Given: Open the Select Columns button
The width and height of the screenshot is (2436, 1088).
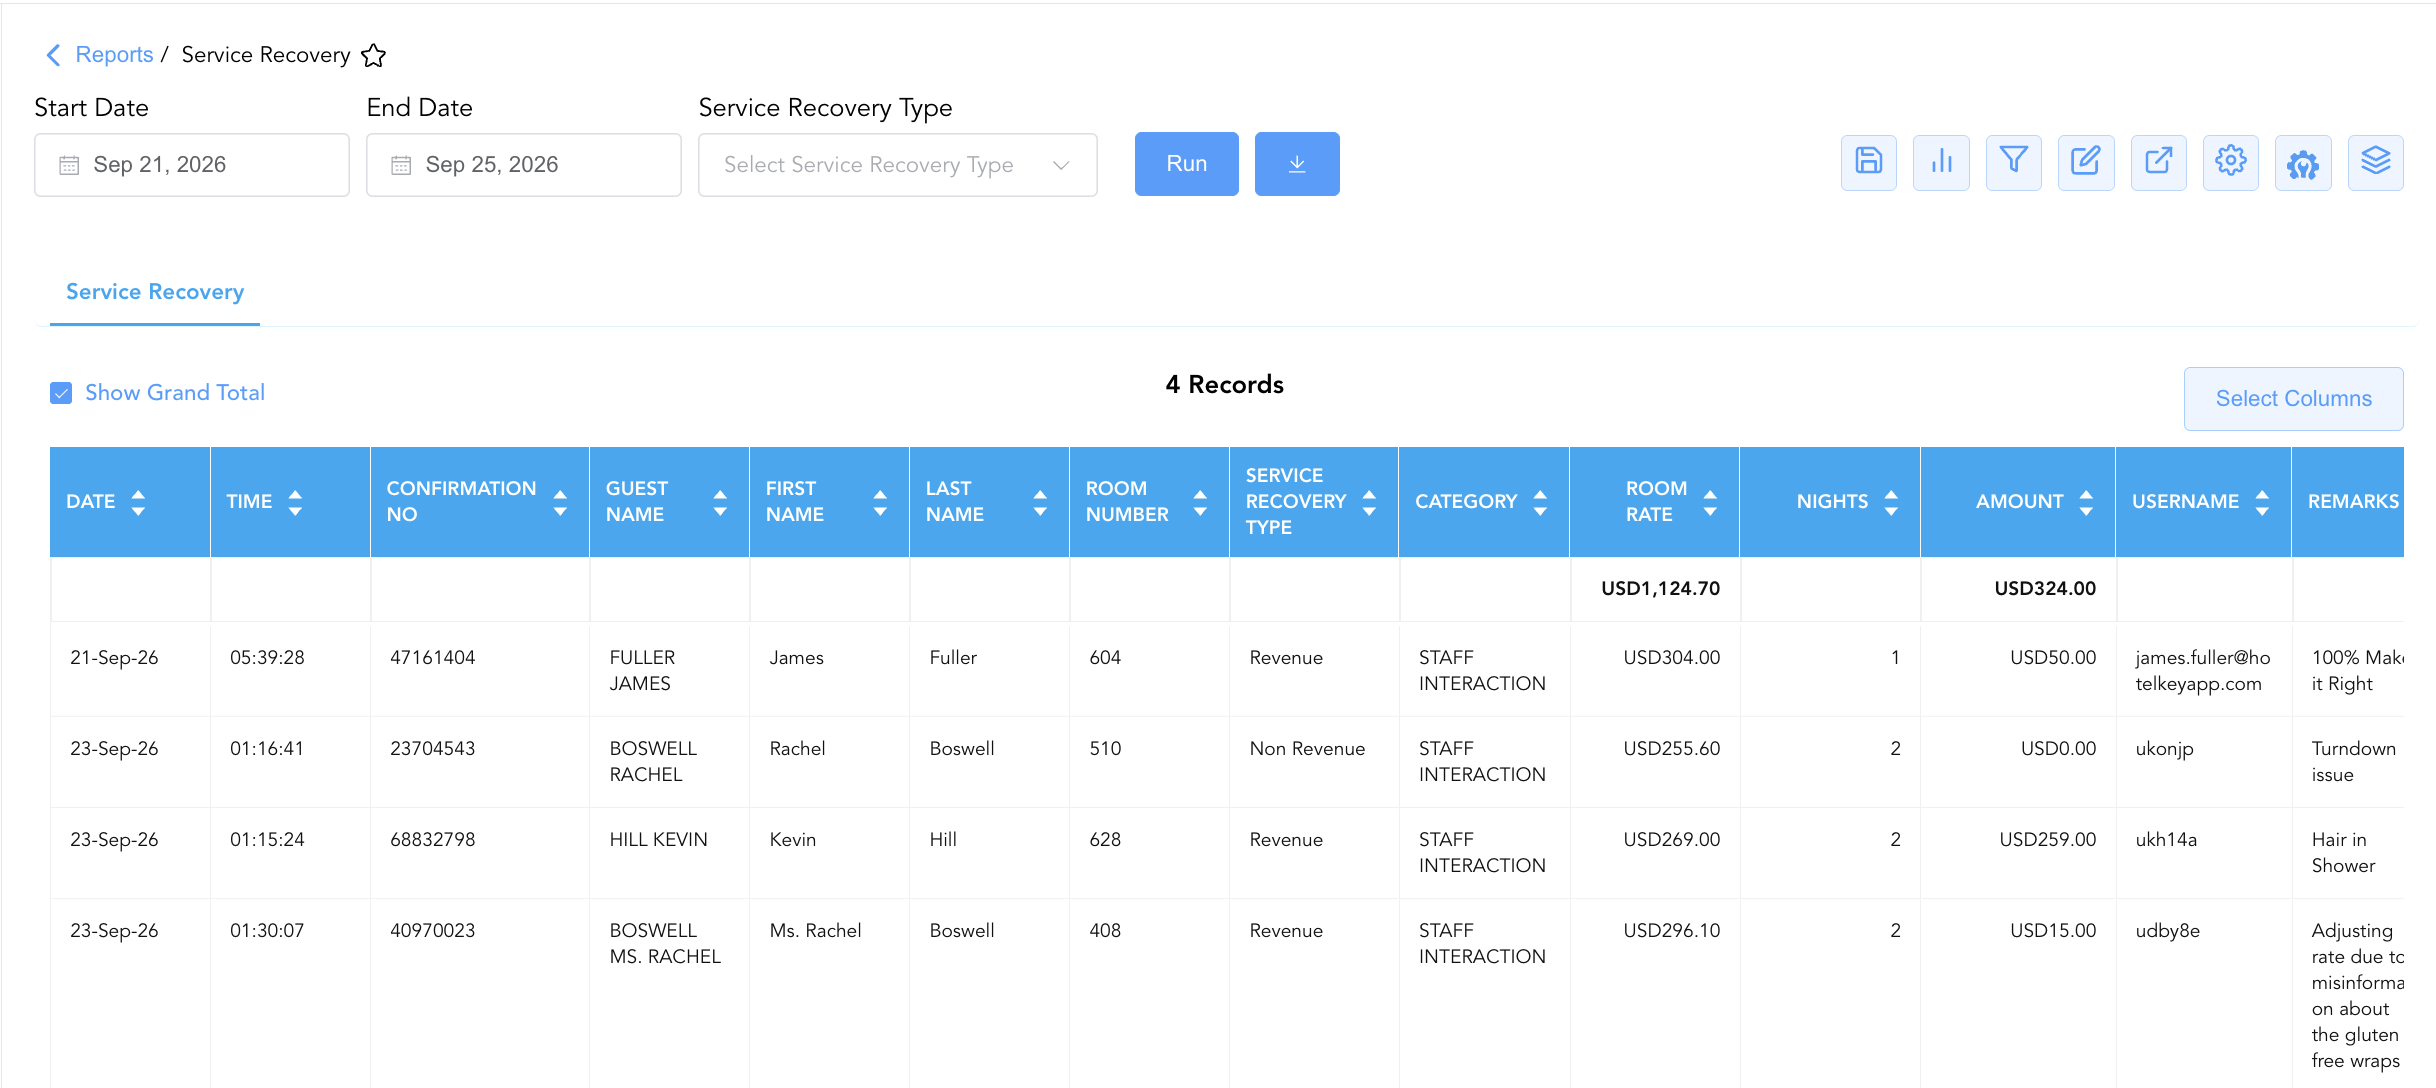Looking at the screenshot, I should (x=2294, y=399).
